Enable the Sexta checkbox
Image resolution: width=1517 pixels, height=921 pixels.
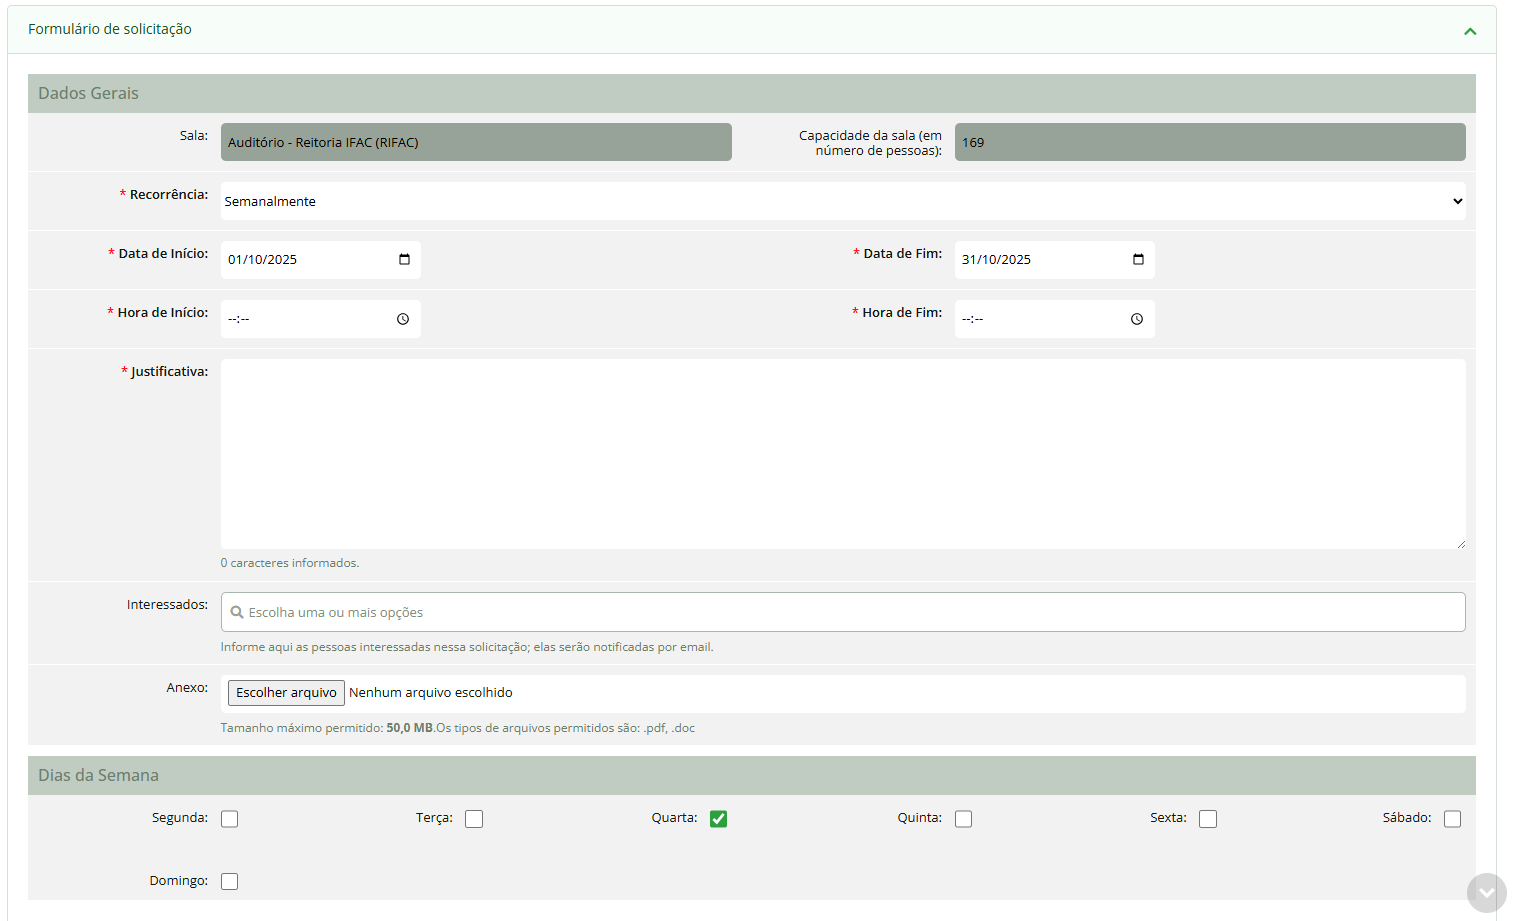(x=1208, y=819)
